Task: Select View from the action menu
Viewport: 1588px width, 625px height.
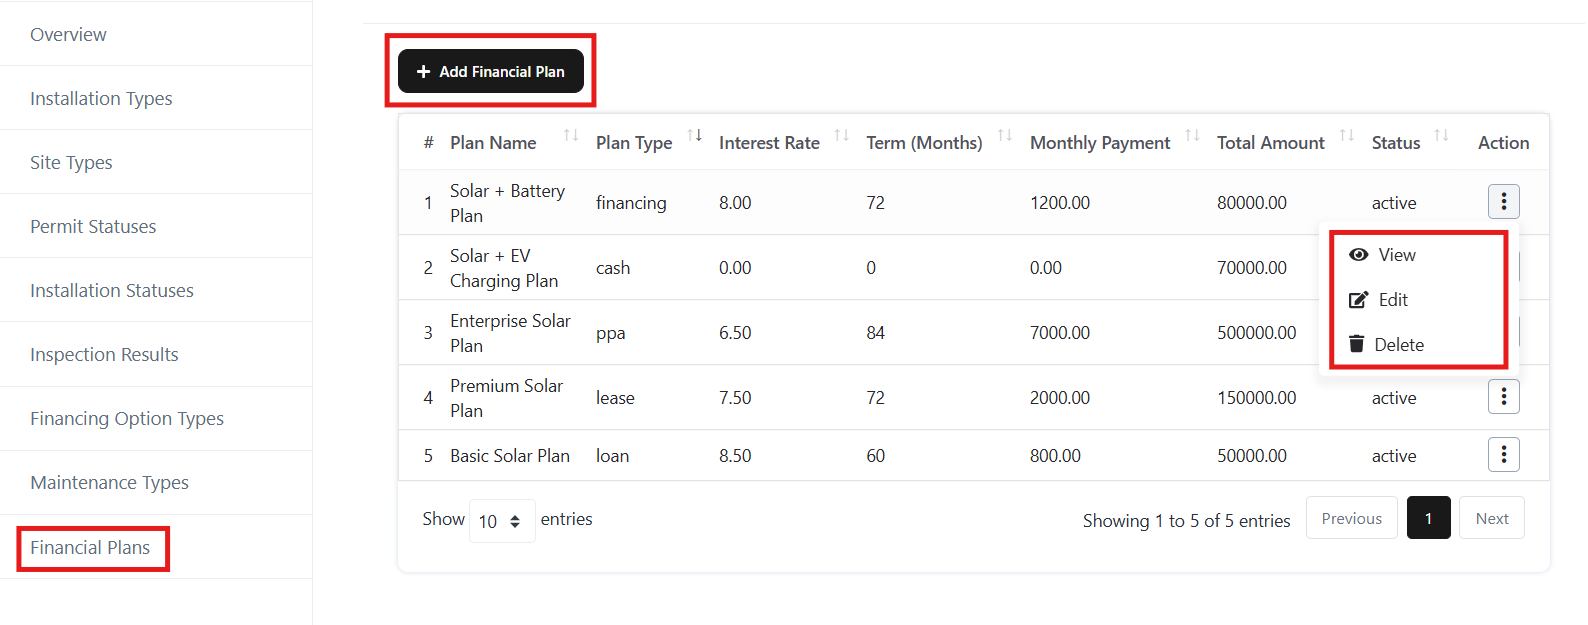Action: (x=1396, y=255)
